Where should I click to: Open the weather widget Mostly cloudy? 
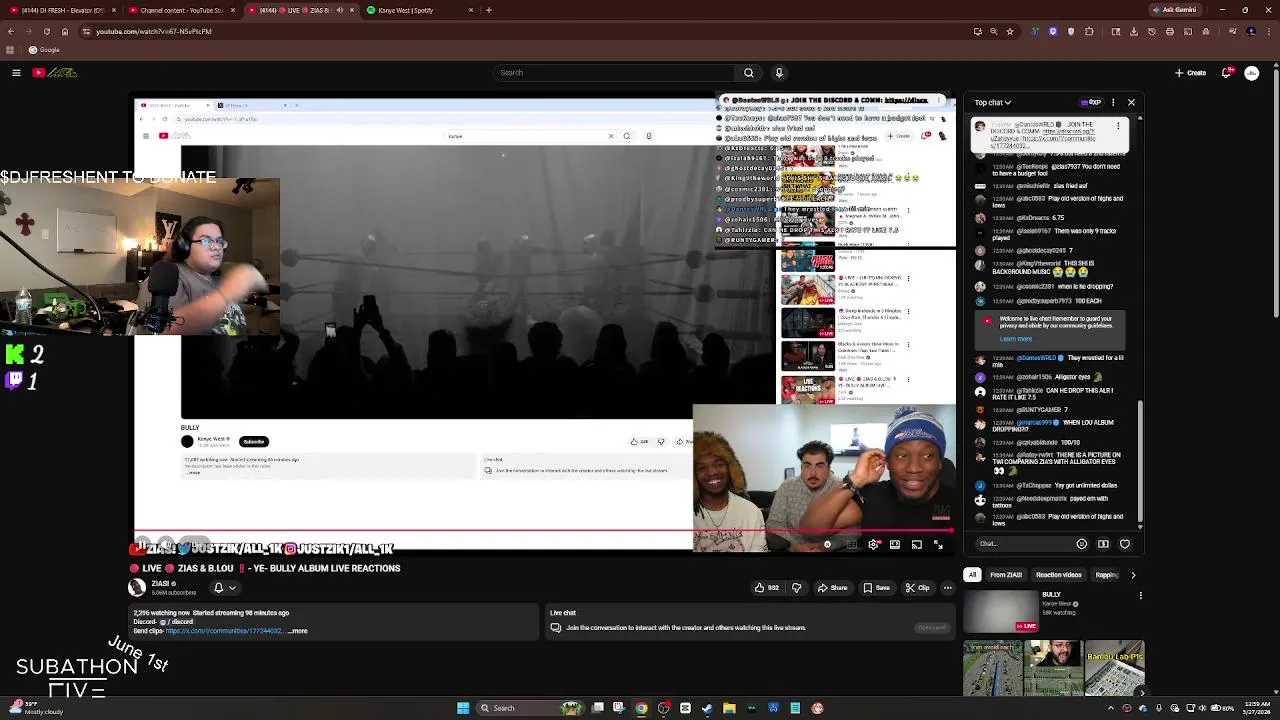pyautogui.click(x=35, y=708)
